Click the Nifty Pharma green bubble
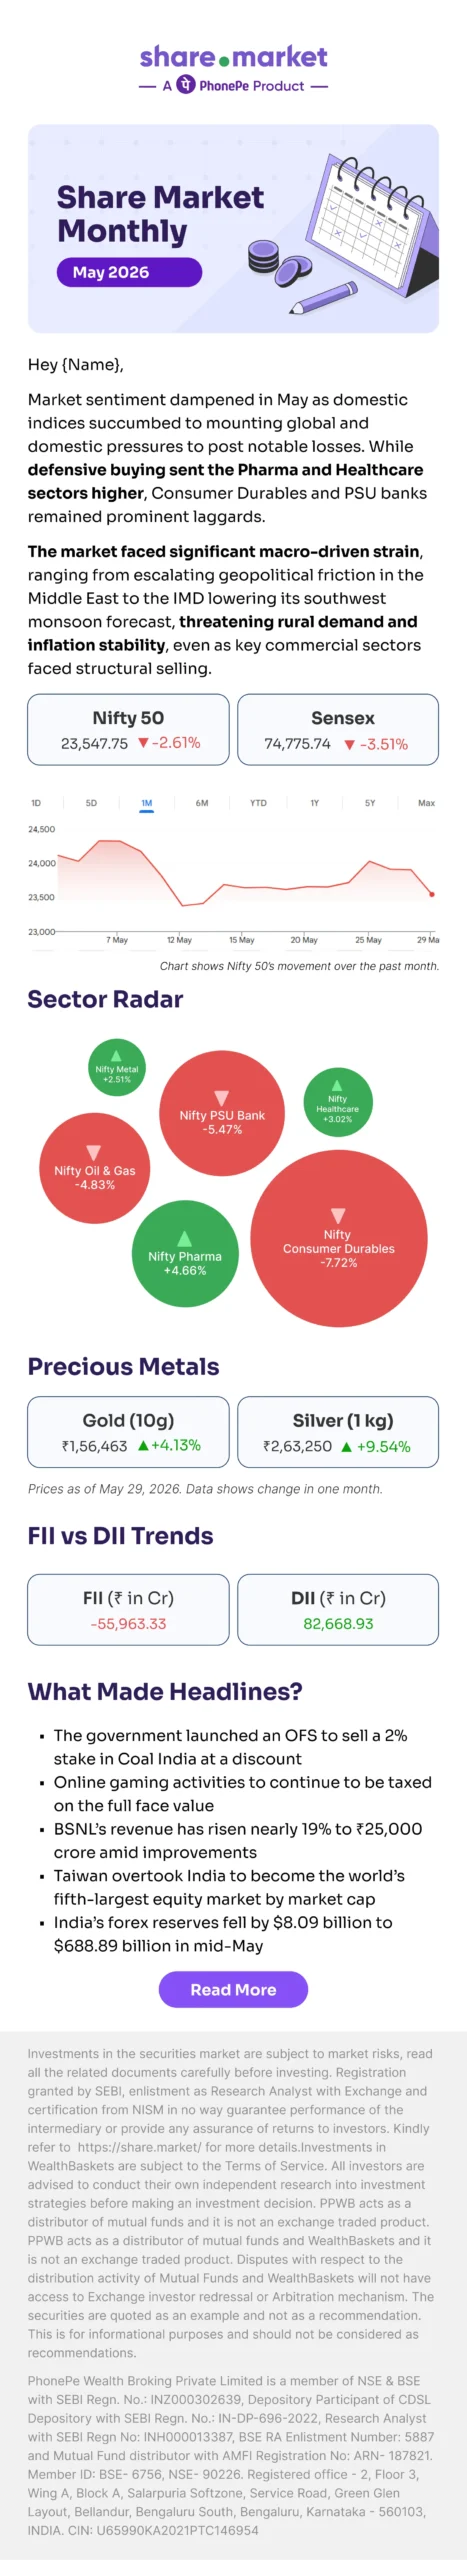Screen dimensions: 467x2560 click(x=185, y=1255)
